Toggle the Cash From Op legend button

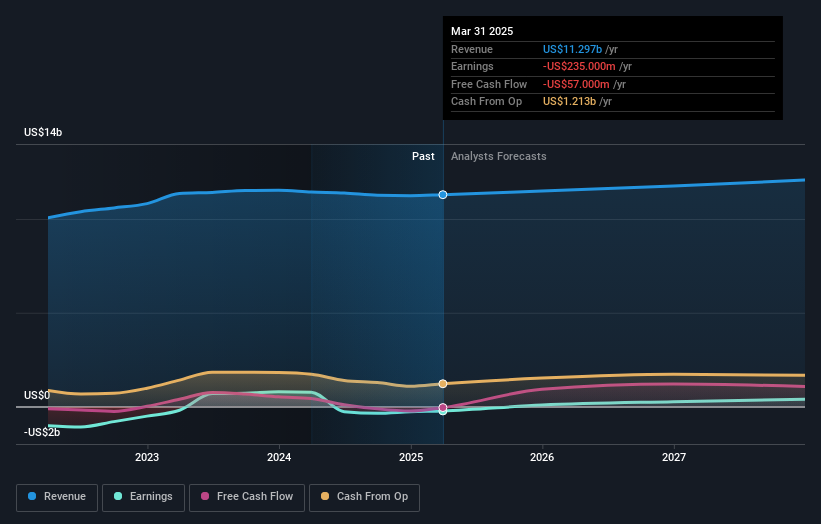tap(364, 497)
